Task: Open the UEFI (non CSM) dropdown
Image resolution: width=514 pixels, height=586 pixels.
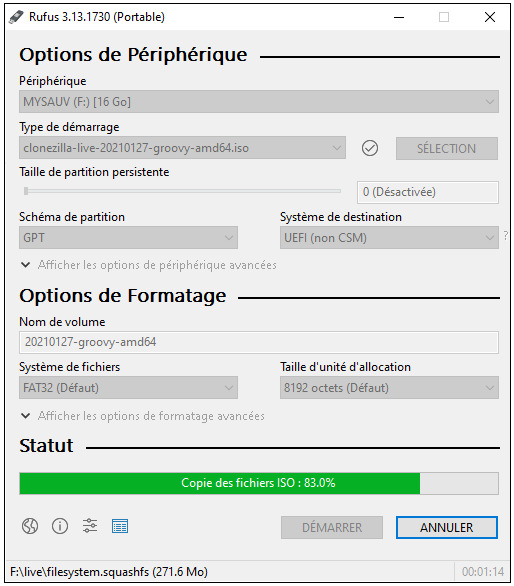Action: (x=389, y=238)
